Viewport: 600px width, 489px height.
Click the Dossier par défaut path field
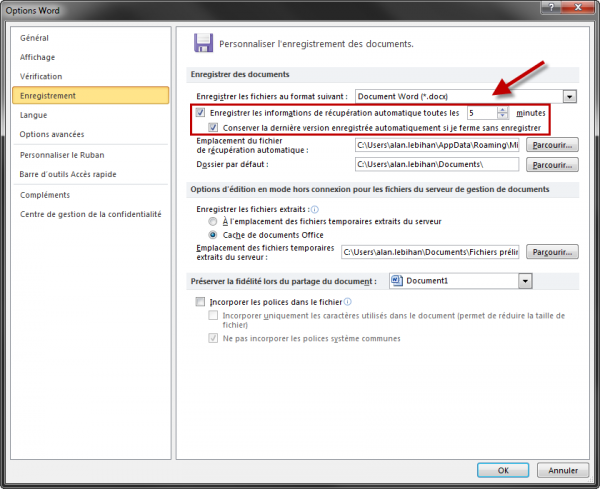click(437, 165)
